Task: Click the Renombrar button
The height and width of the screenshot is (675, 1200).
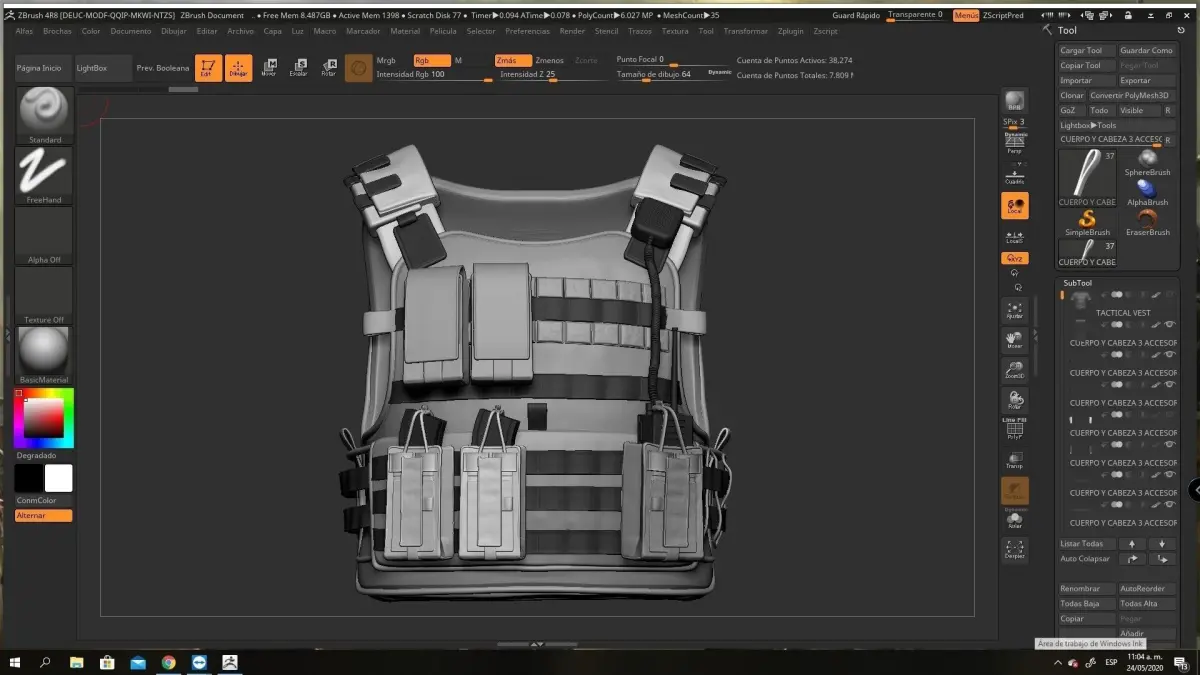Action: tap(1085, 589)
